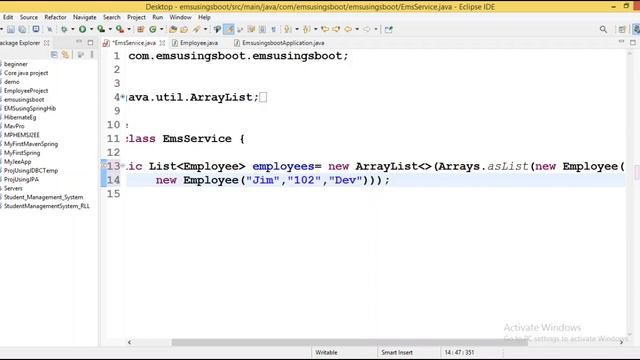Click the horizontal scrollbar right arrow

coord(621,342)
